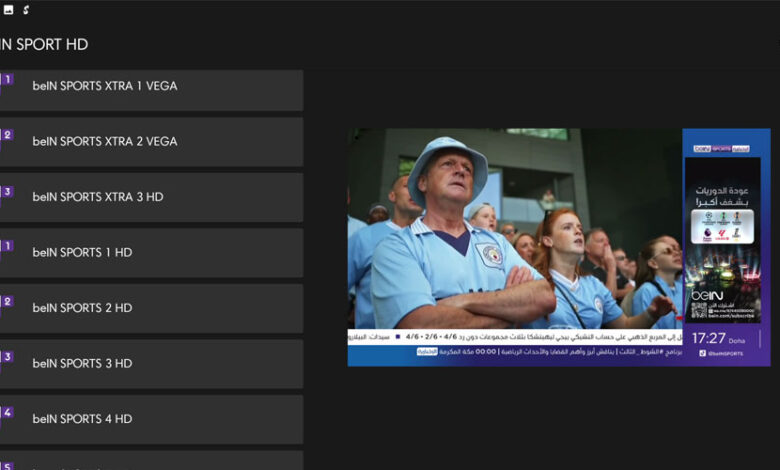780x470 pixels.
Task: Click number 1 badge beside beIN SPORTS 1 HD
Action: pyautogui.click(x=6, y=246)
